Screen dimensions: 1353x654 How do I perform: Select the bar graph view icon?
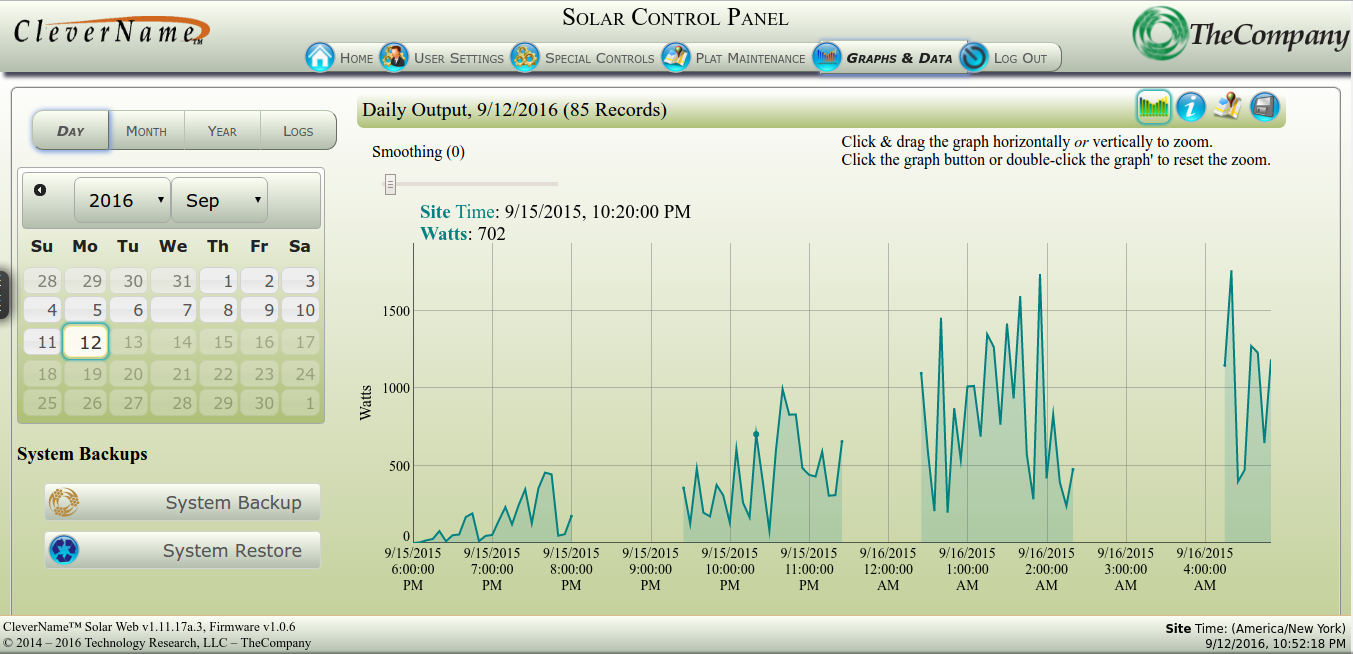pyautogui.click(x=1153, y=106)
